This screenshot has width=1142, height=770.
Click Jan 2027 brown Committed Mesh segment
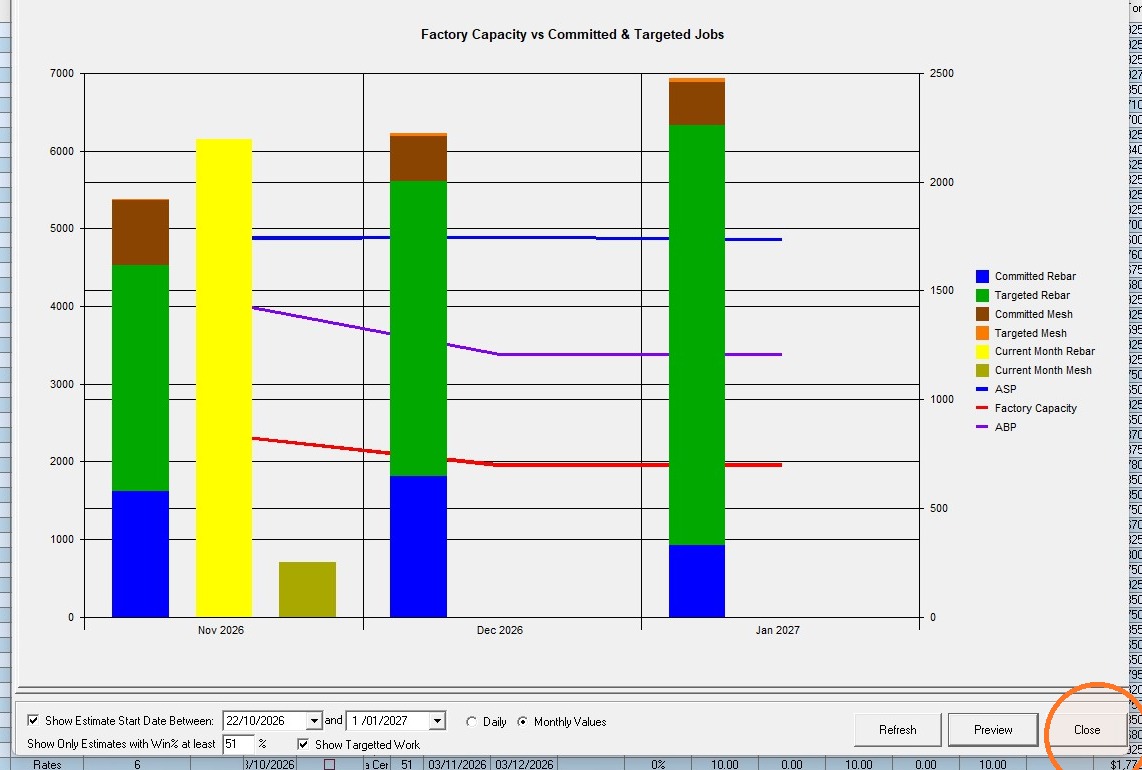pos(696,103)
